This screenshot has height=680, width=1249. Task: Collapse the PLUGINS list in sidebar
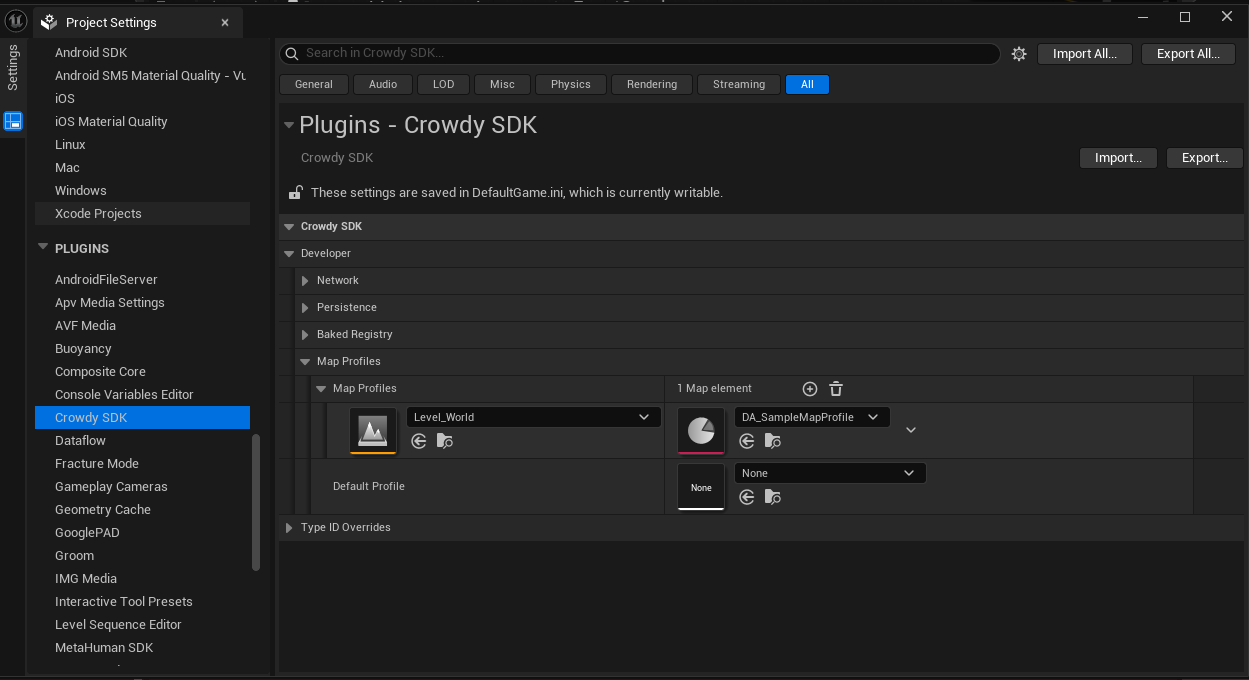point(43,247)
